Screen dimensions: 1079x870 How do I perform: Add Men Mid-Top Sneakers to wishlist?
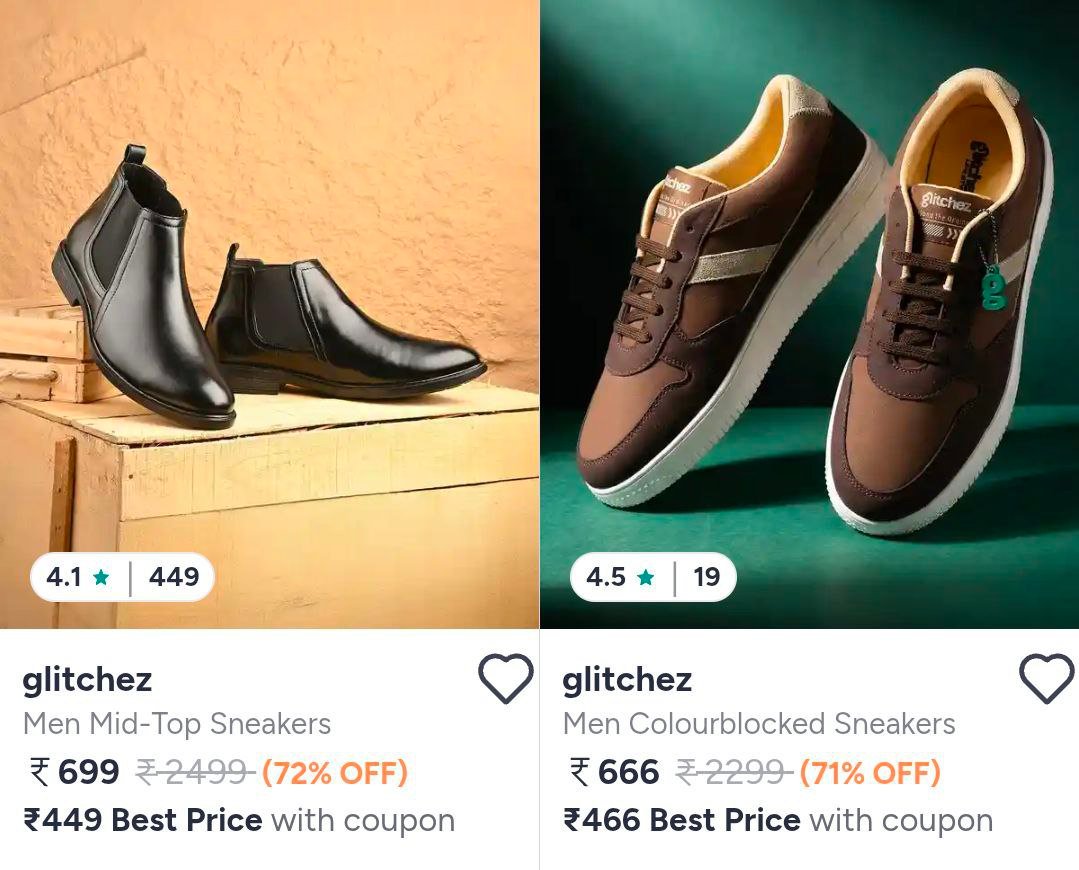click(505, 679)
